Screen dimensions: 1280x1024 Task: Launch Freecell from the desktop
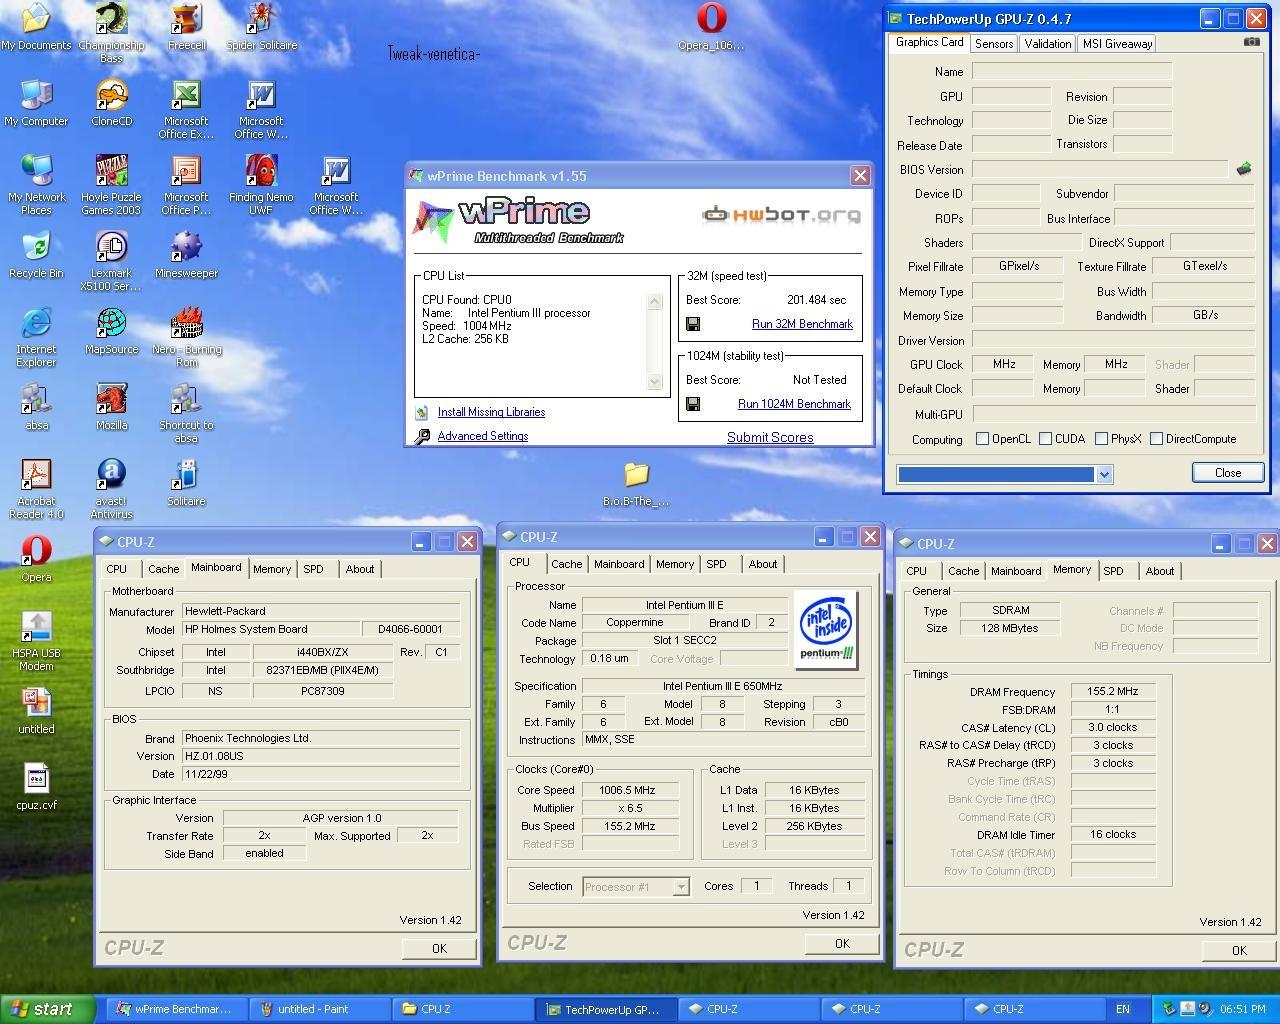click(x=186, y=27)
